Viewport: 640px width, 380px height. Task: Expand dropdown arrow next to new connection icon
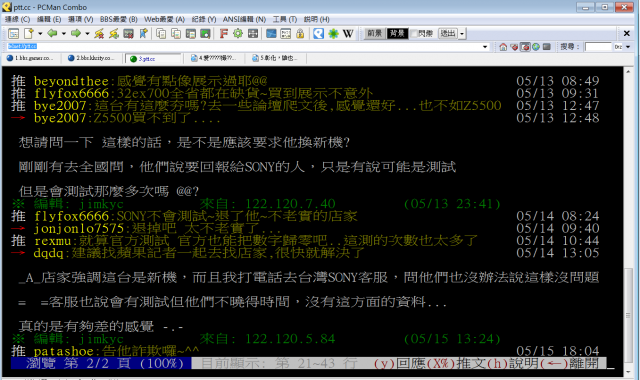tap(40, 33)
